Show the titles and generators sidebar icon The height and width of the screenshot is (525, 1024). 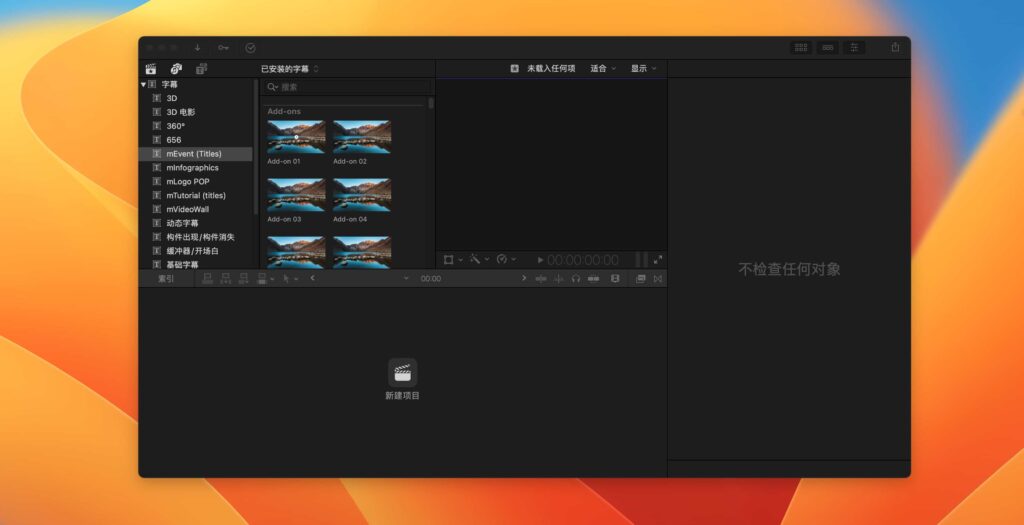202,69
